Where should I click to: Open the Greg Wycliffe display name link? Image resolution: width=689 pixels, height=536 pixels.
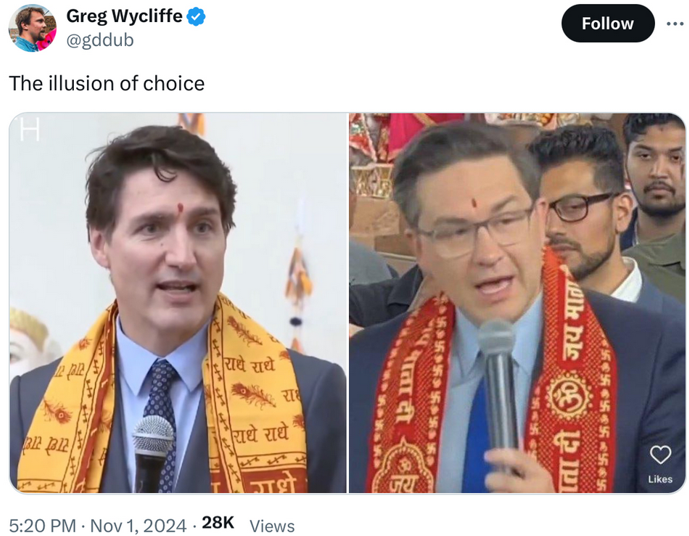(x=124, y=16)
